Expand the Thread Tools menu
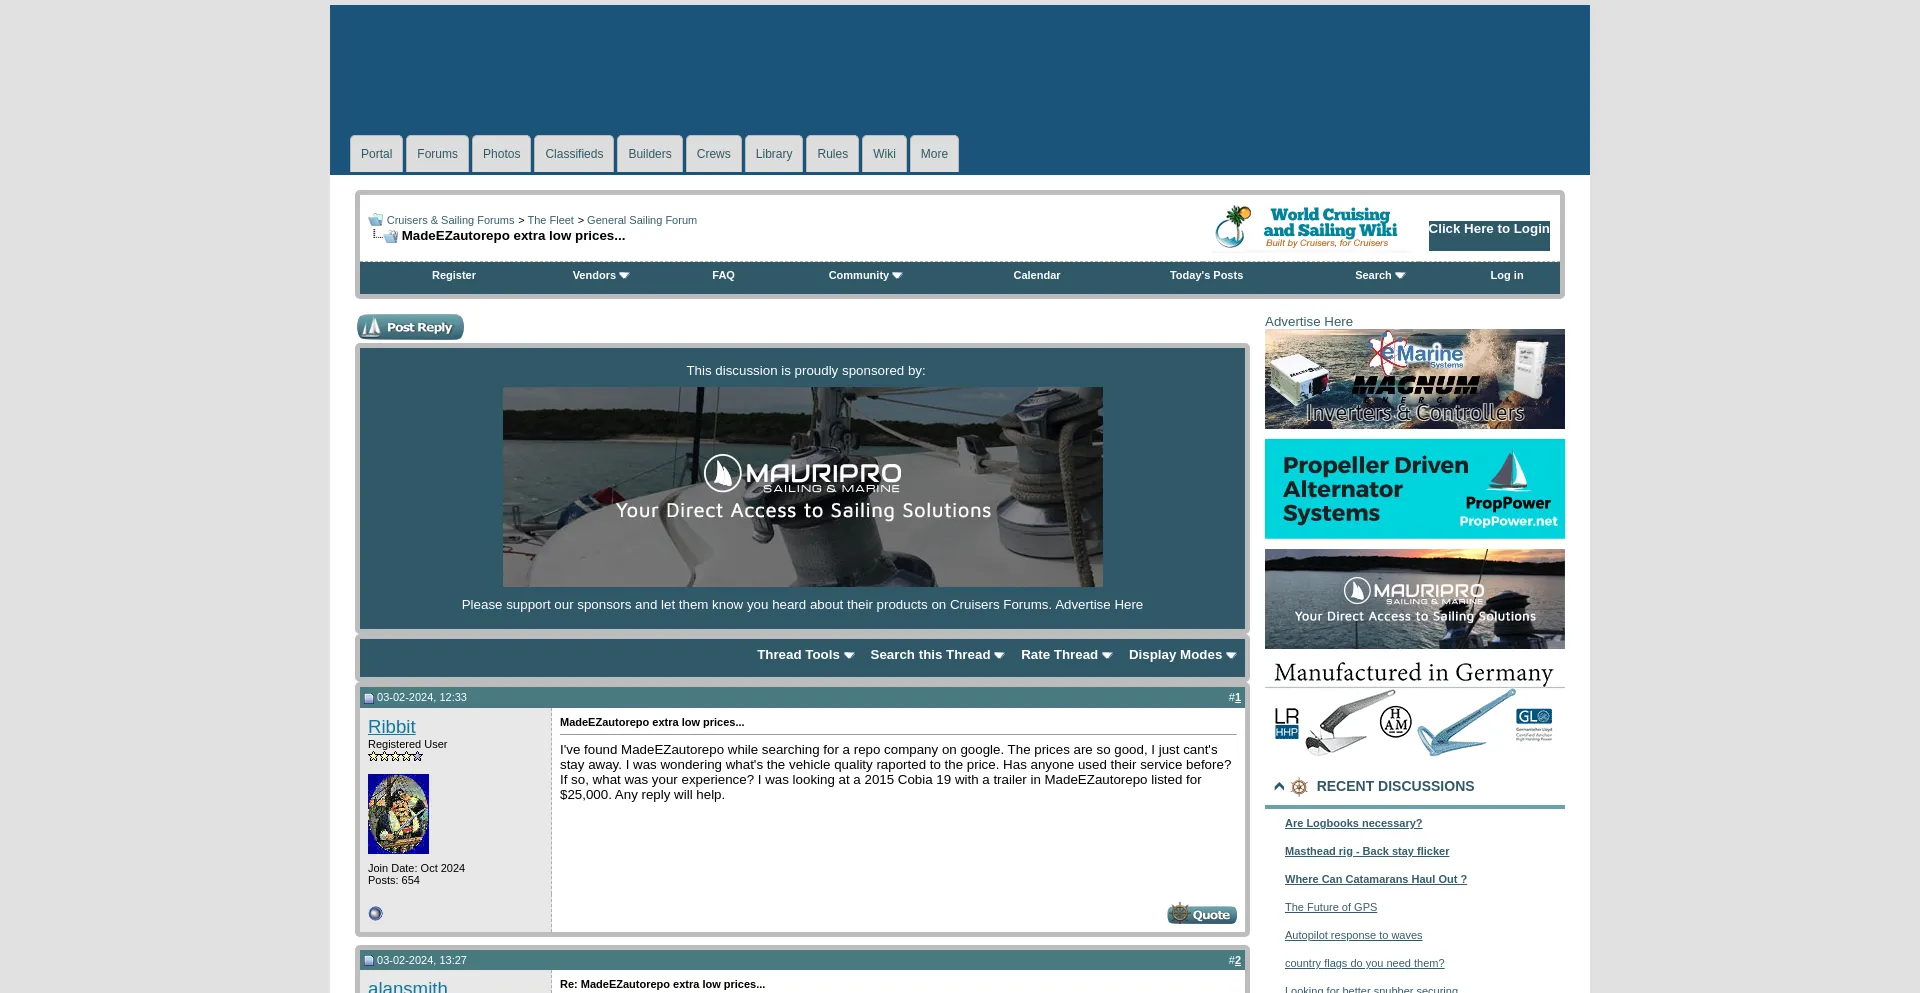Screen dimensions: 1920x993 point(805,655)
